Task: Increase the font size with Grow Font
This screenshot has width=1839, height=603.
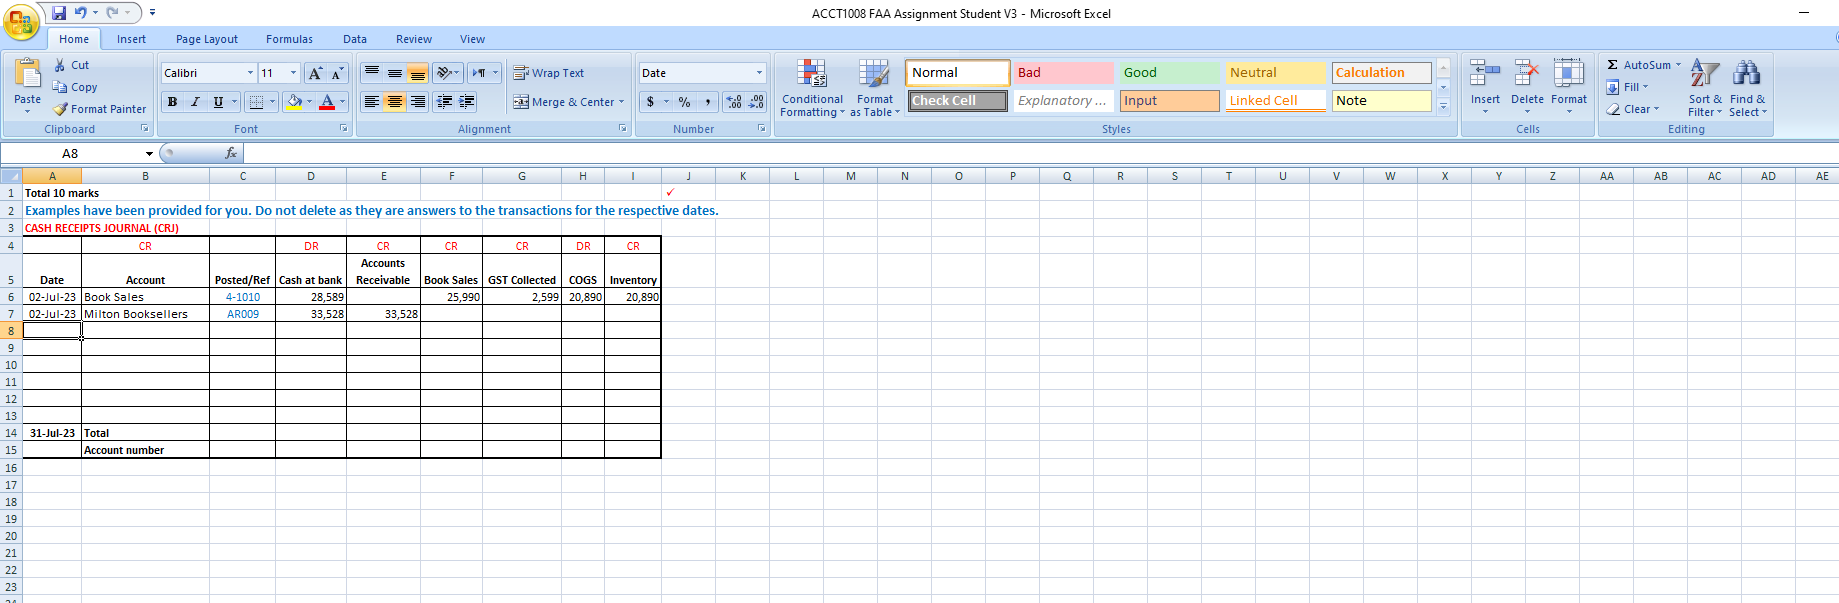Action: 315,73
